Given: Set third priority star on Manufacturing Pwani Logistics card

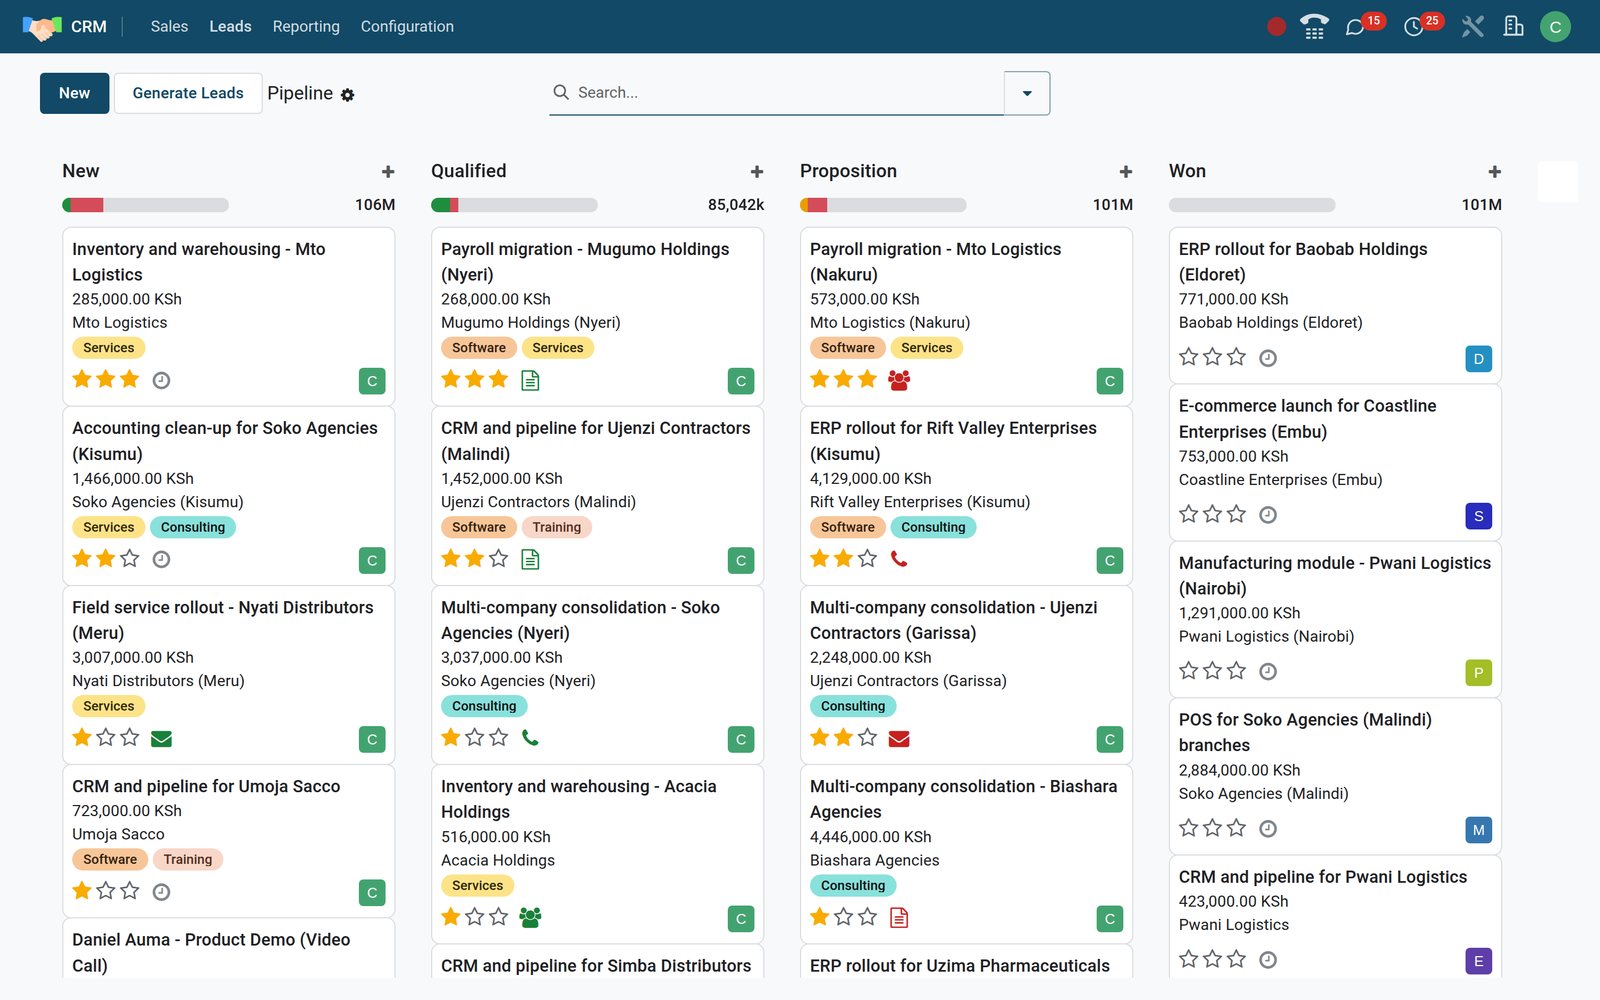Looking at the screenshot, I should tap(1237, 670).
